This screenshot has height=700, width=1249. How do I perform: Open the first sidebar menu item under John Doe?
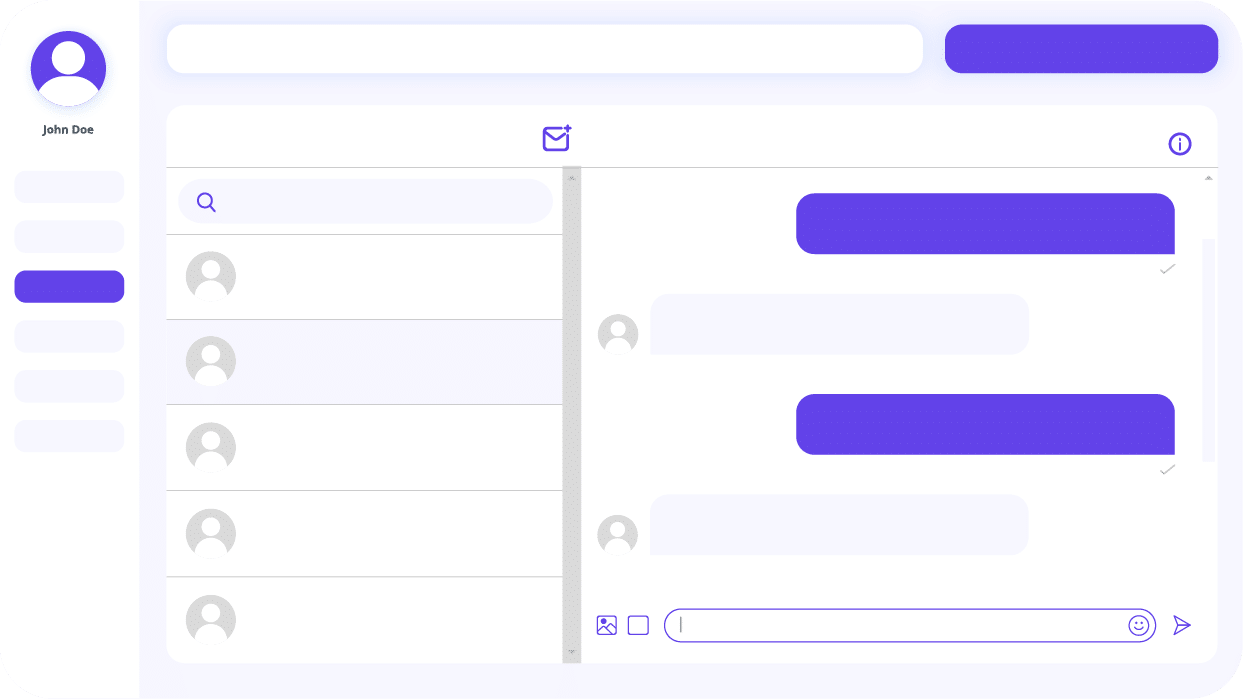(x=69, y=187)
